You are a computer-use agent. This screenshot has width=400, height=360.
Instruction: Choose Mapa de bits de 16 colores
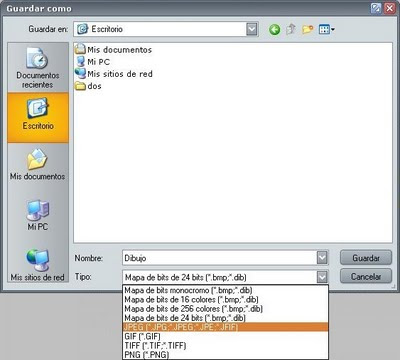click(x=225, y=299)
